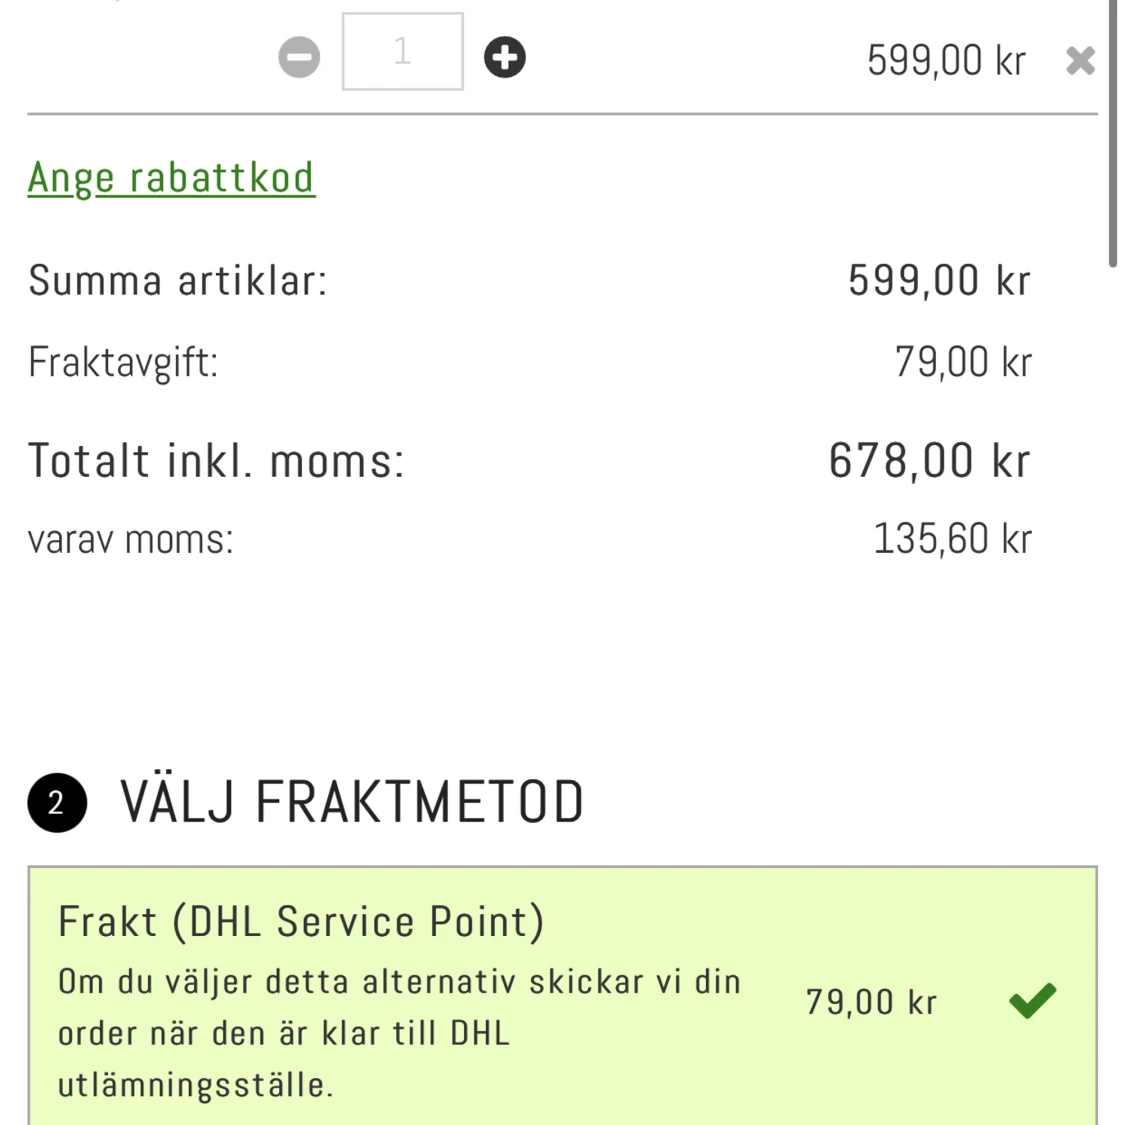Click the Totalt inkl. moms label
Viewport: 1125px width, 1125px height.
point(216,461)
